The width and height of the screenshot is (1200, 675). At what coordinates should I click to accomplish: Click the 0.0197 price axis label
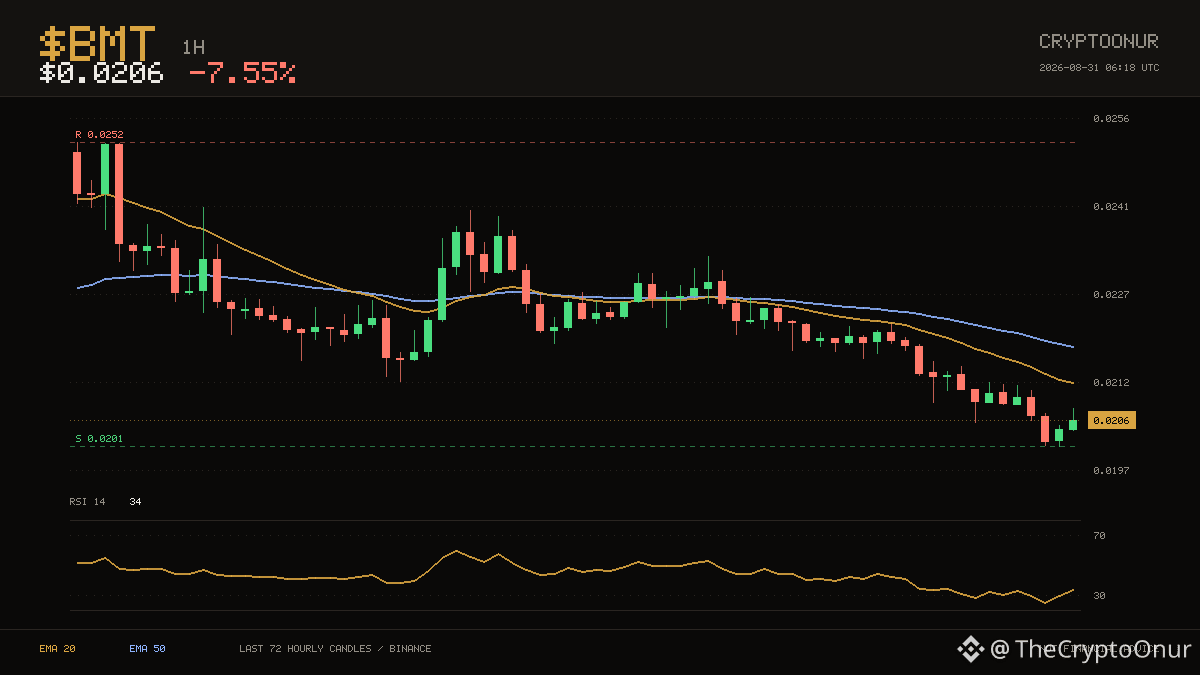tap(1111, 470)
